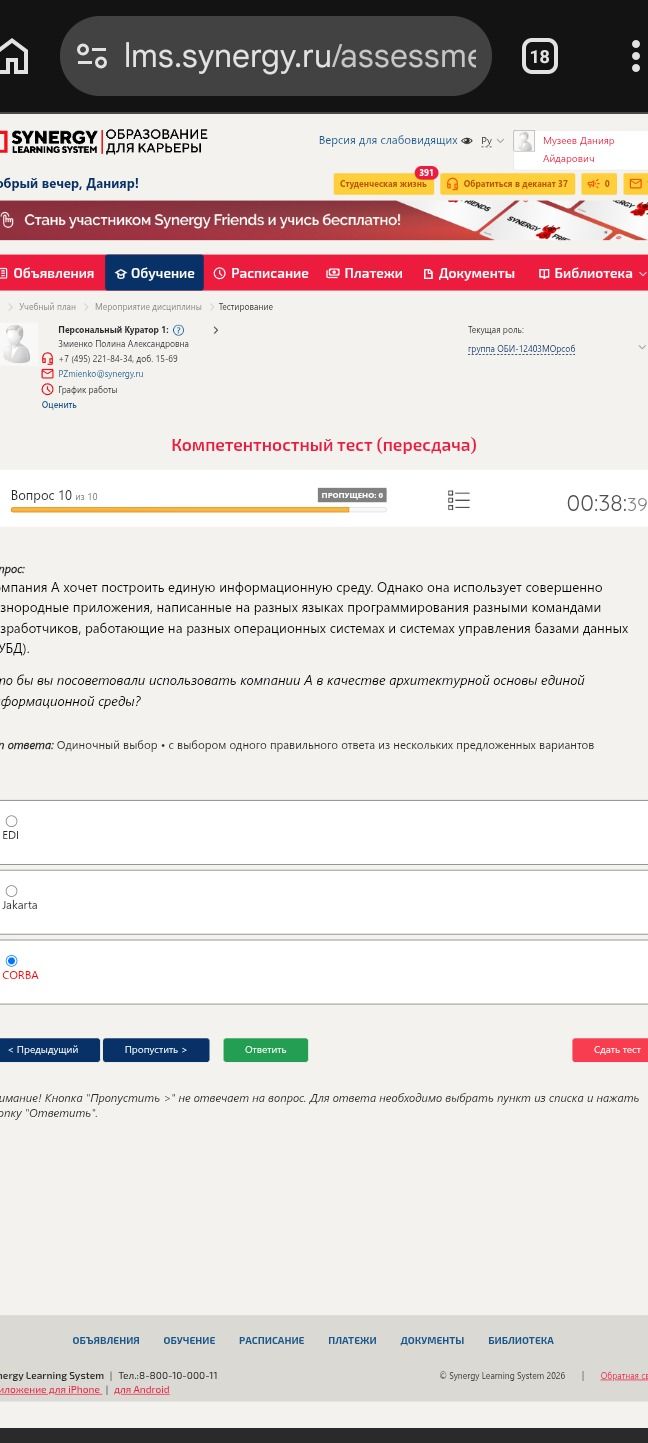Expand the curator chevron arrow
Image resolution: width=648 pixels, height=1443 pixels.
point(215,330)
